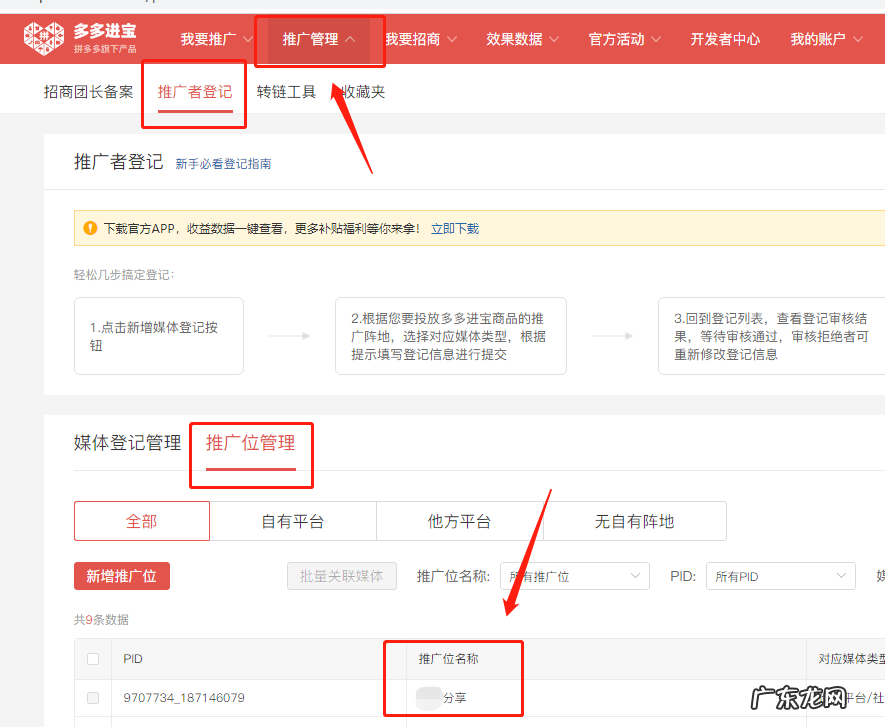
Task: Collapse the expanded 推广管理 menu
Action: (x=315, y=38)
